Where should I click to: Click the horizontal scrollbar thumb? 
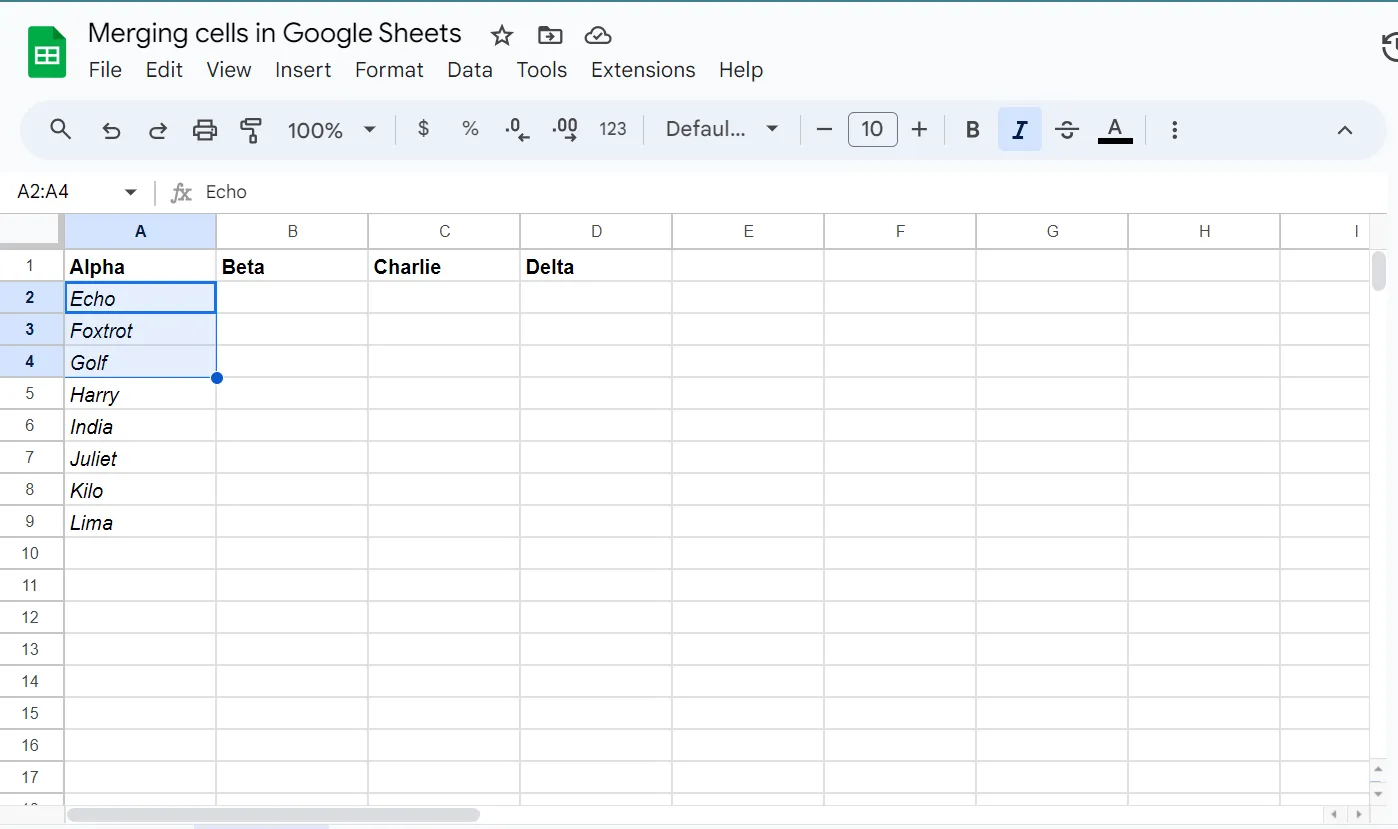click(273, 815)
